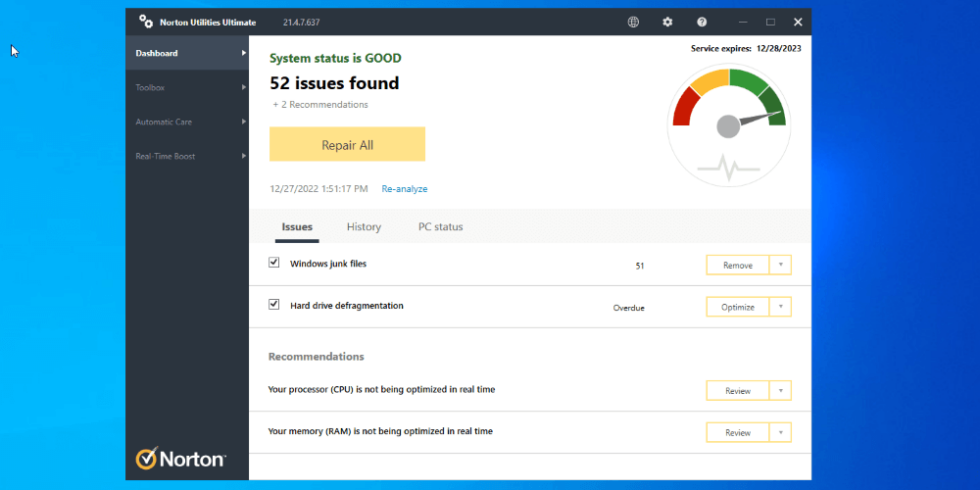Image resolution: width=980 pixels, height=490 pixels.
Task: Click the Repair All button
Action: tap(348, 144)
